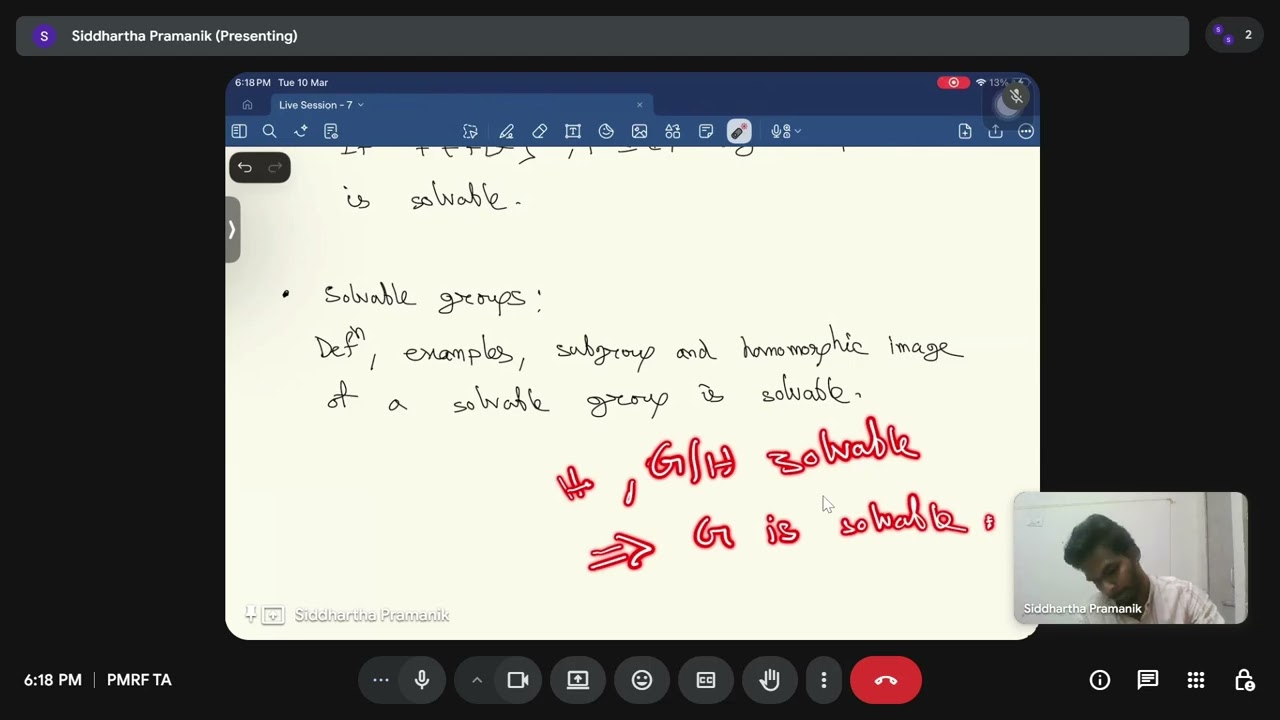
Task: Add a sticky note comment tool
Action: [706, 131]
